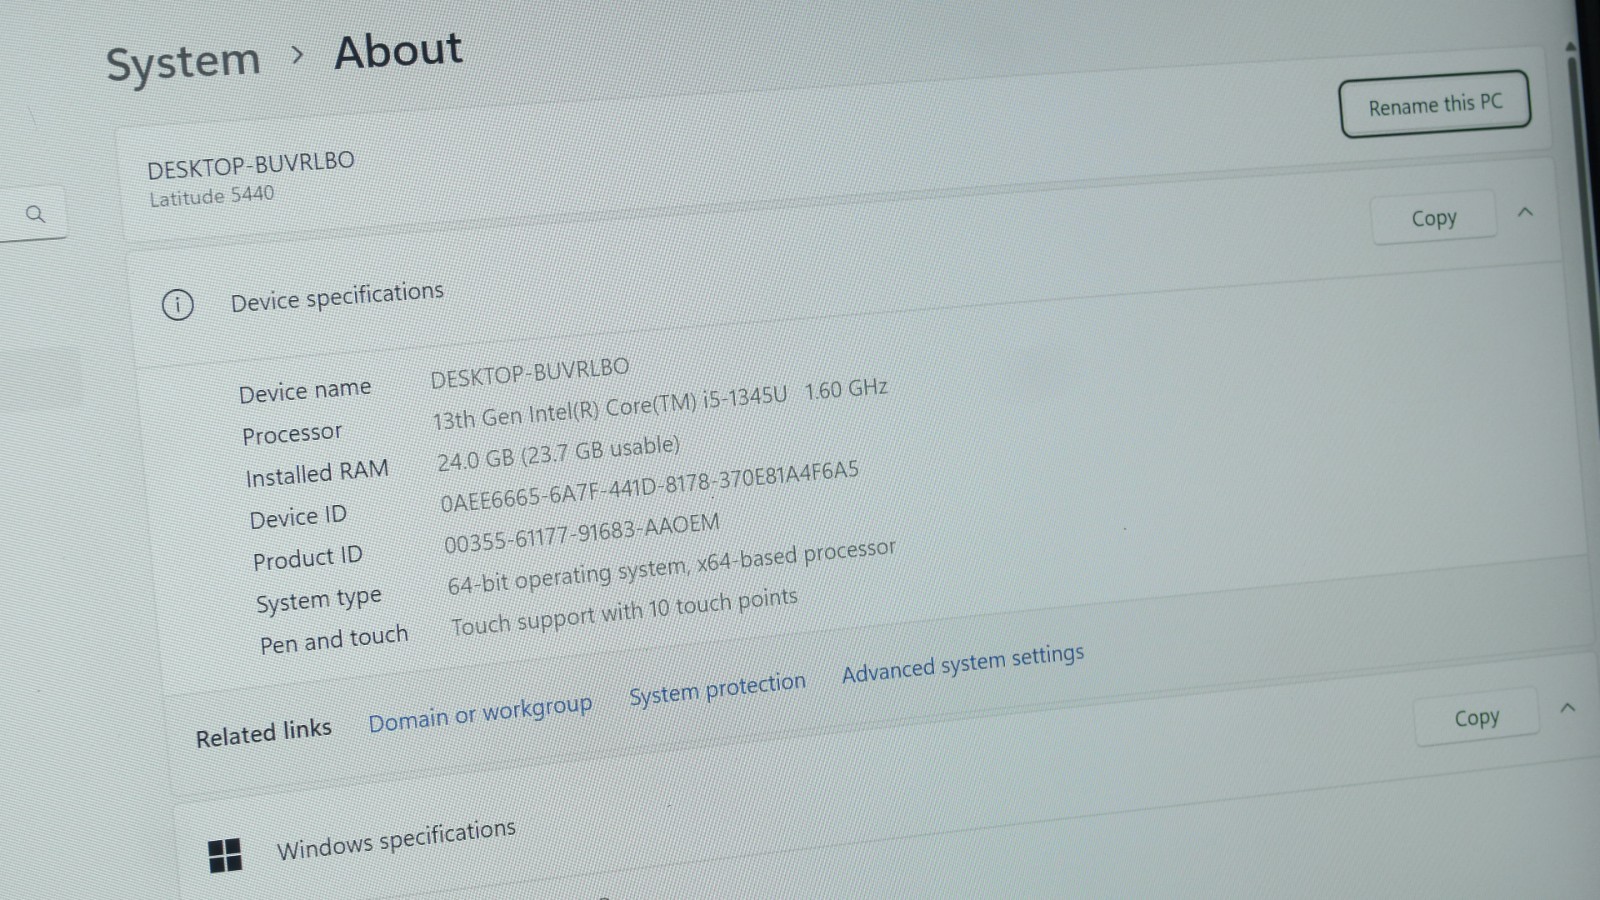Click the Product ID label
The width and height of the screenshot is (1600, 900).
tap(307, 558)
